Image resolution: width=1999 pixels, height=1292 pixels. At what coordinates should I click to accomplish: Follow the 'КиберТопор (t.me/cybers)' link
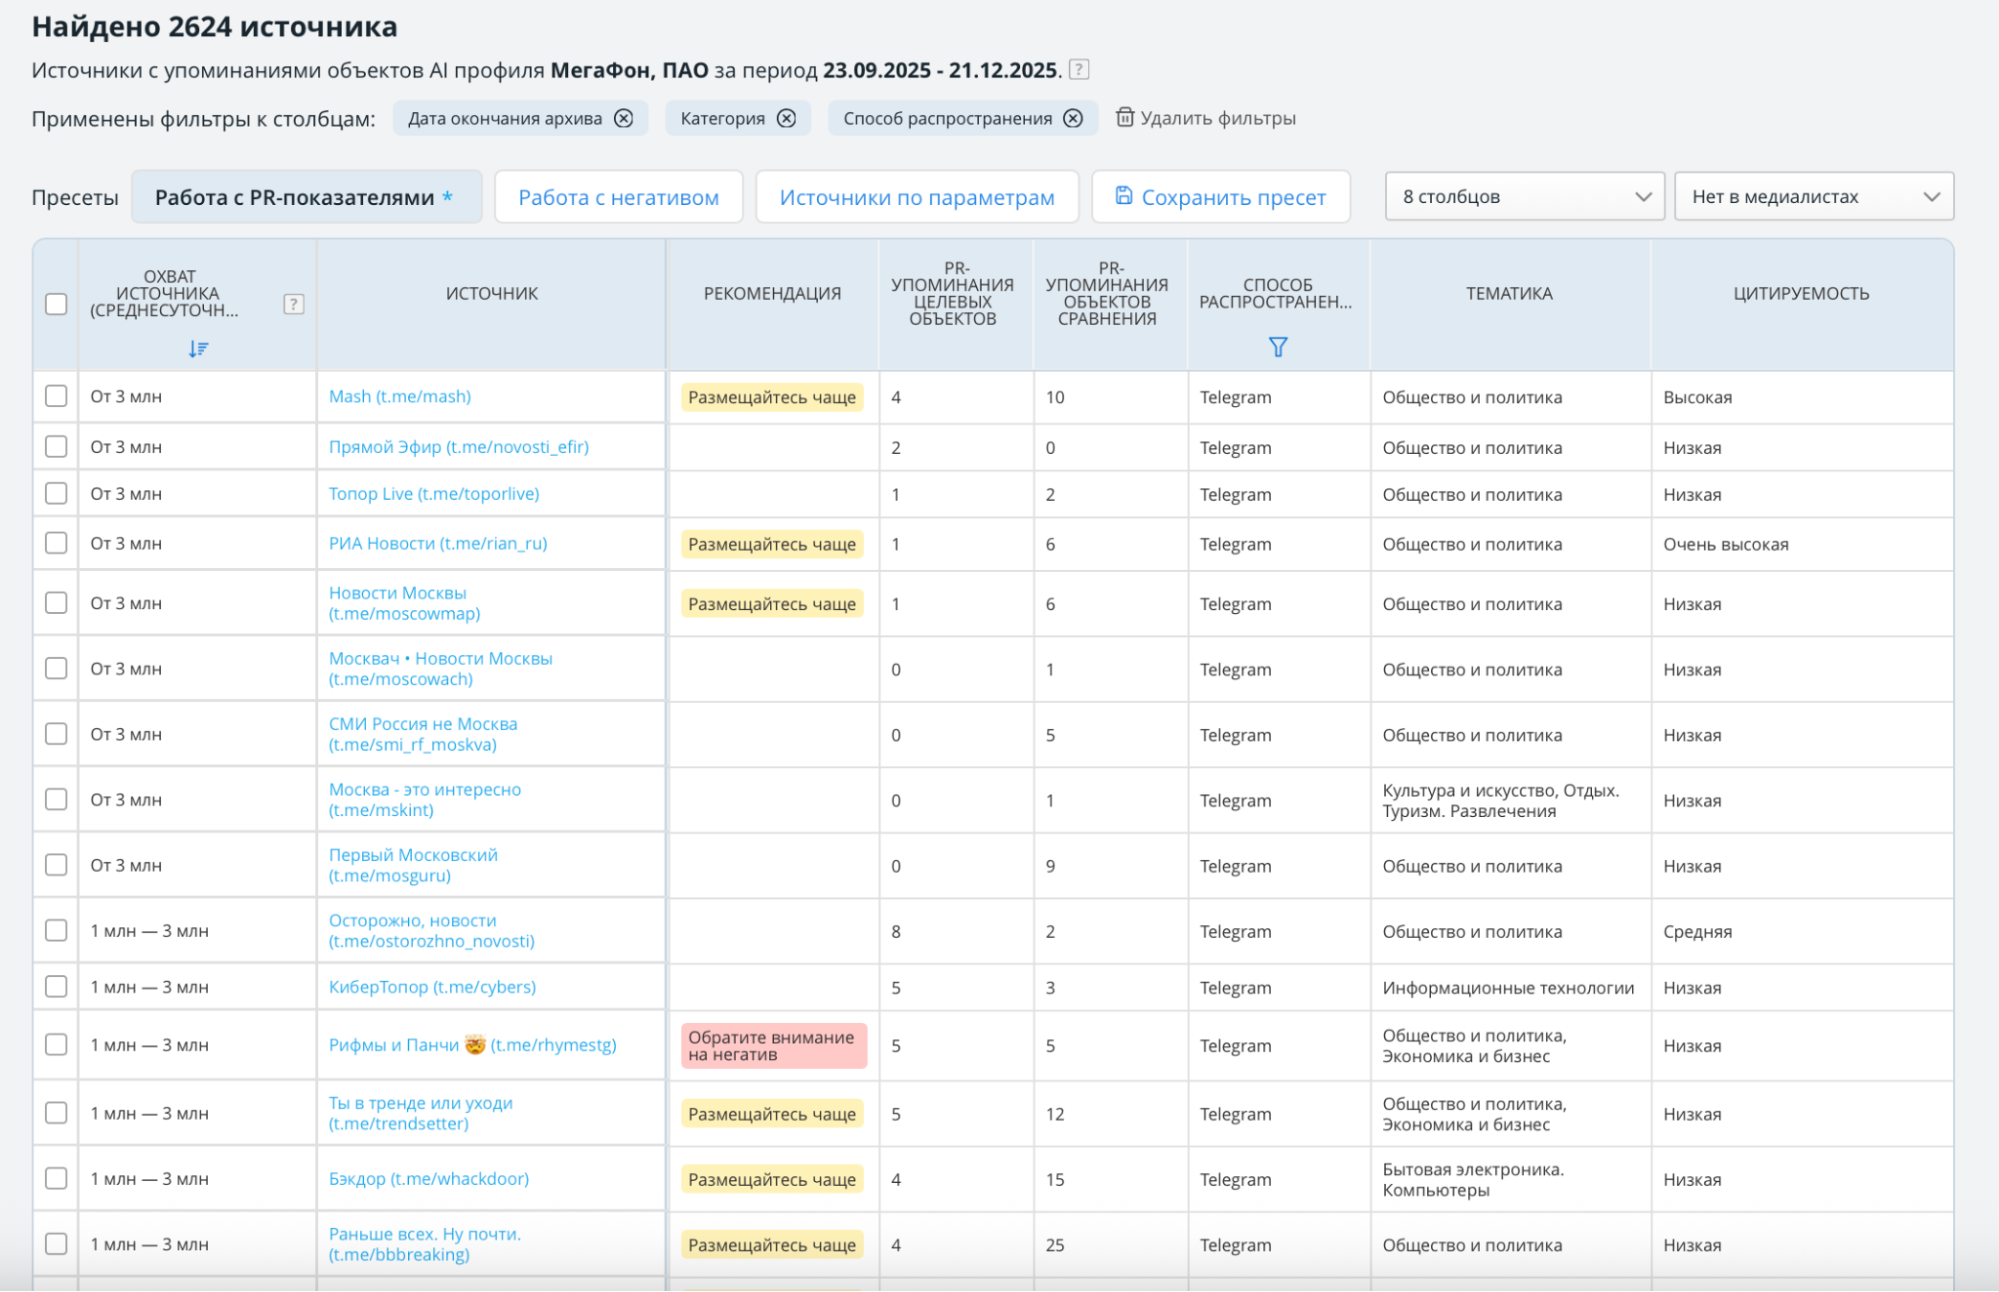pos(432,987)
